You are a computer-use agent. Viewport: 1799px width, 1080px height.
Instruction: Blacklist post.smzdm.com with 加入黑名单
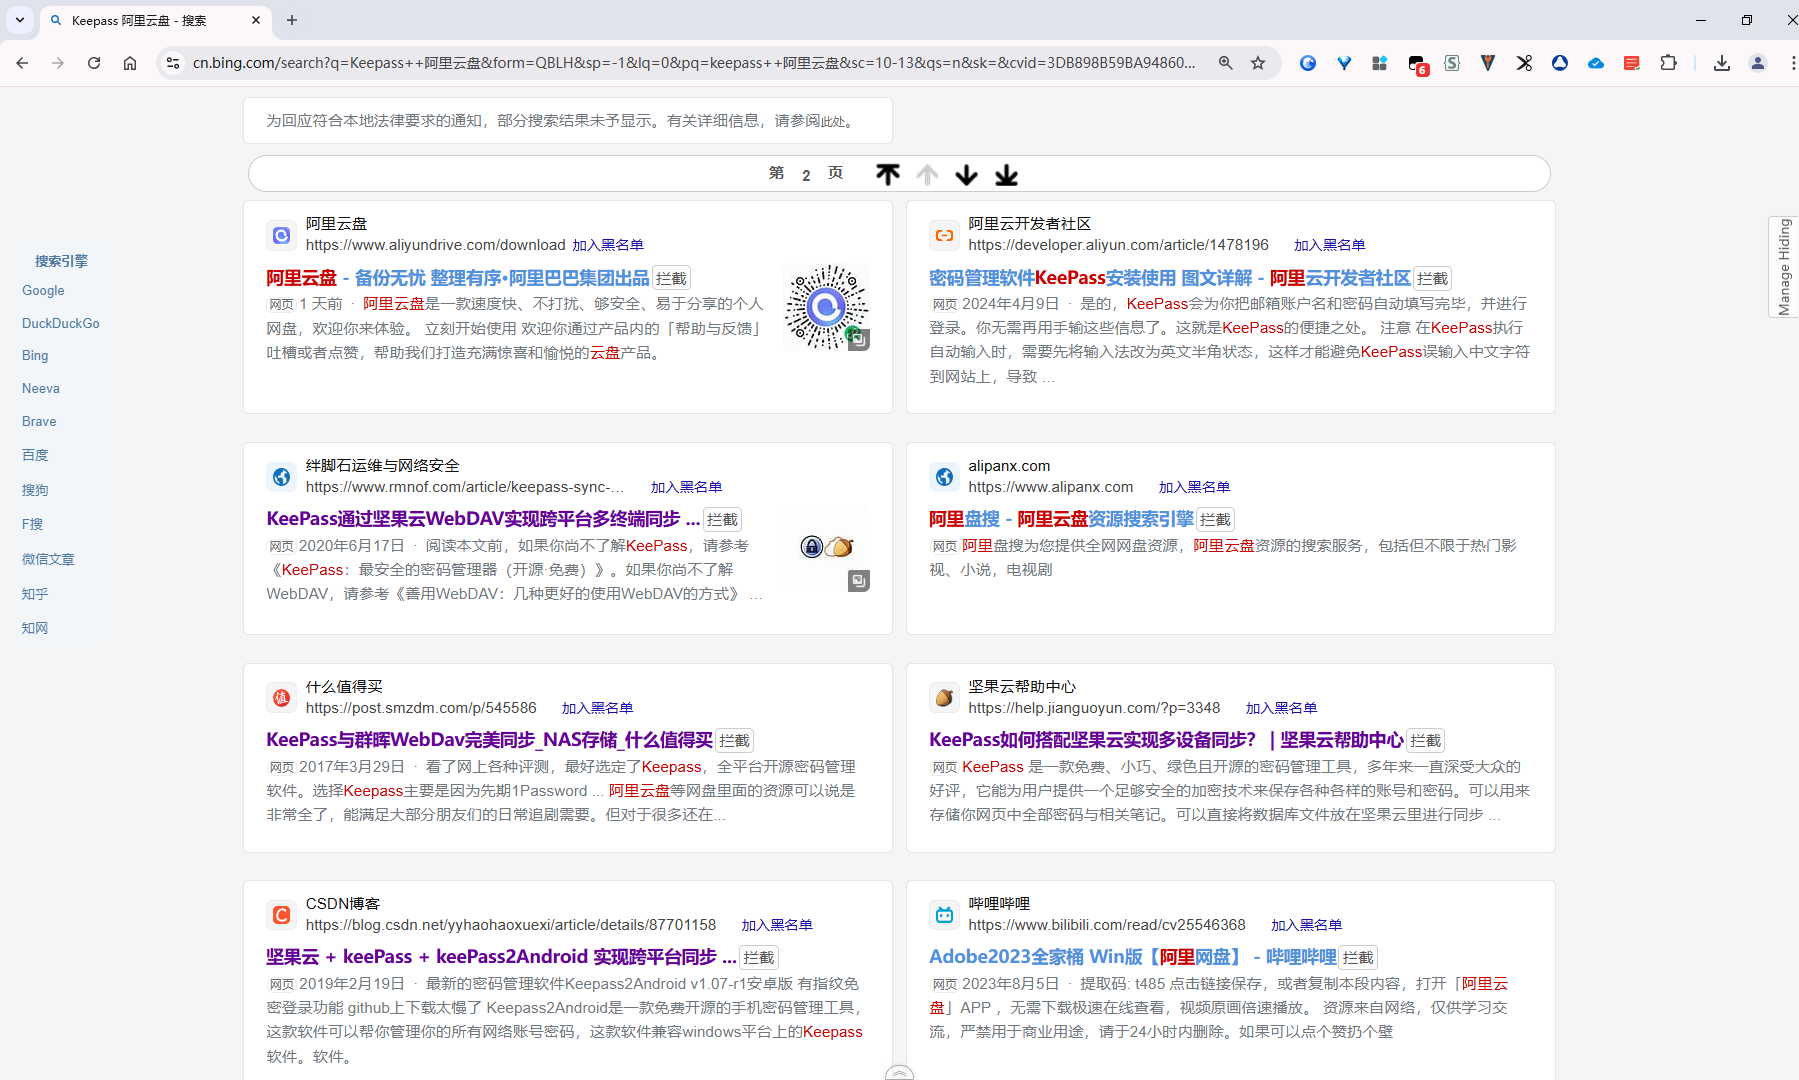(597, 708)
